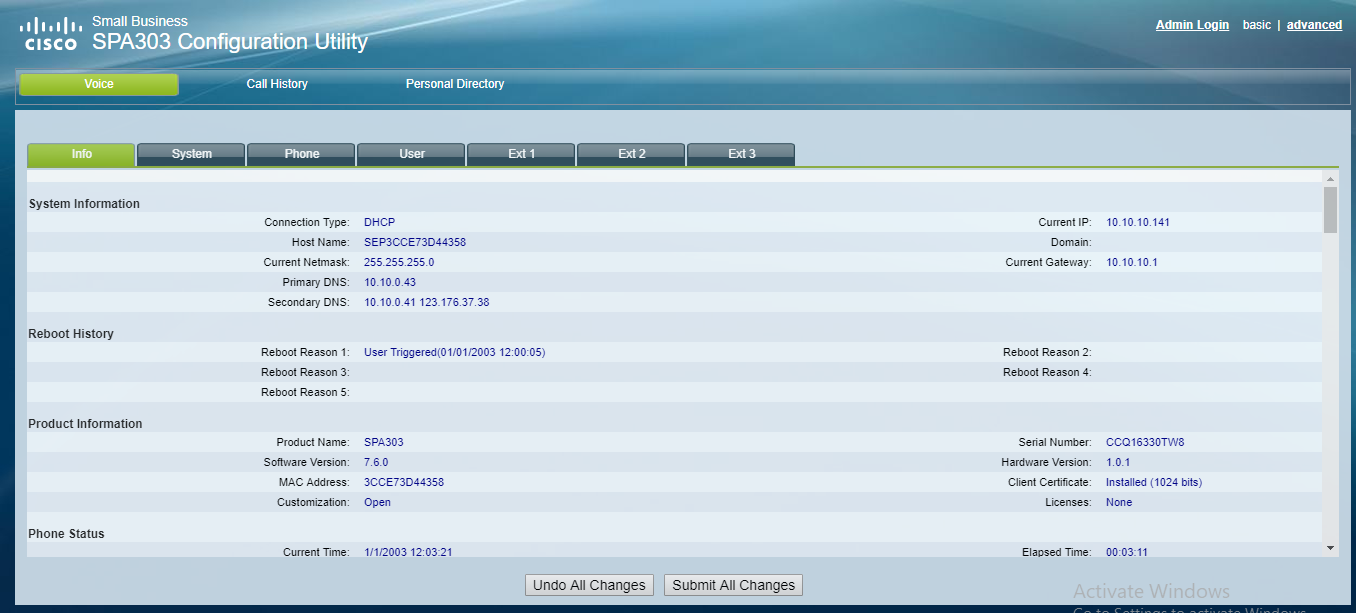Click Submit All Changes button

click(733, 585)
